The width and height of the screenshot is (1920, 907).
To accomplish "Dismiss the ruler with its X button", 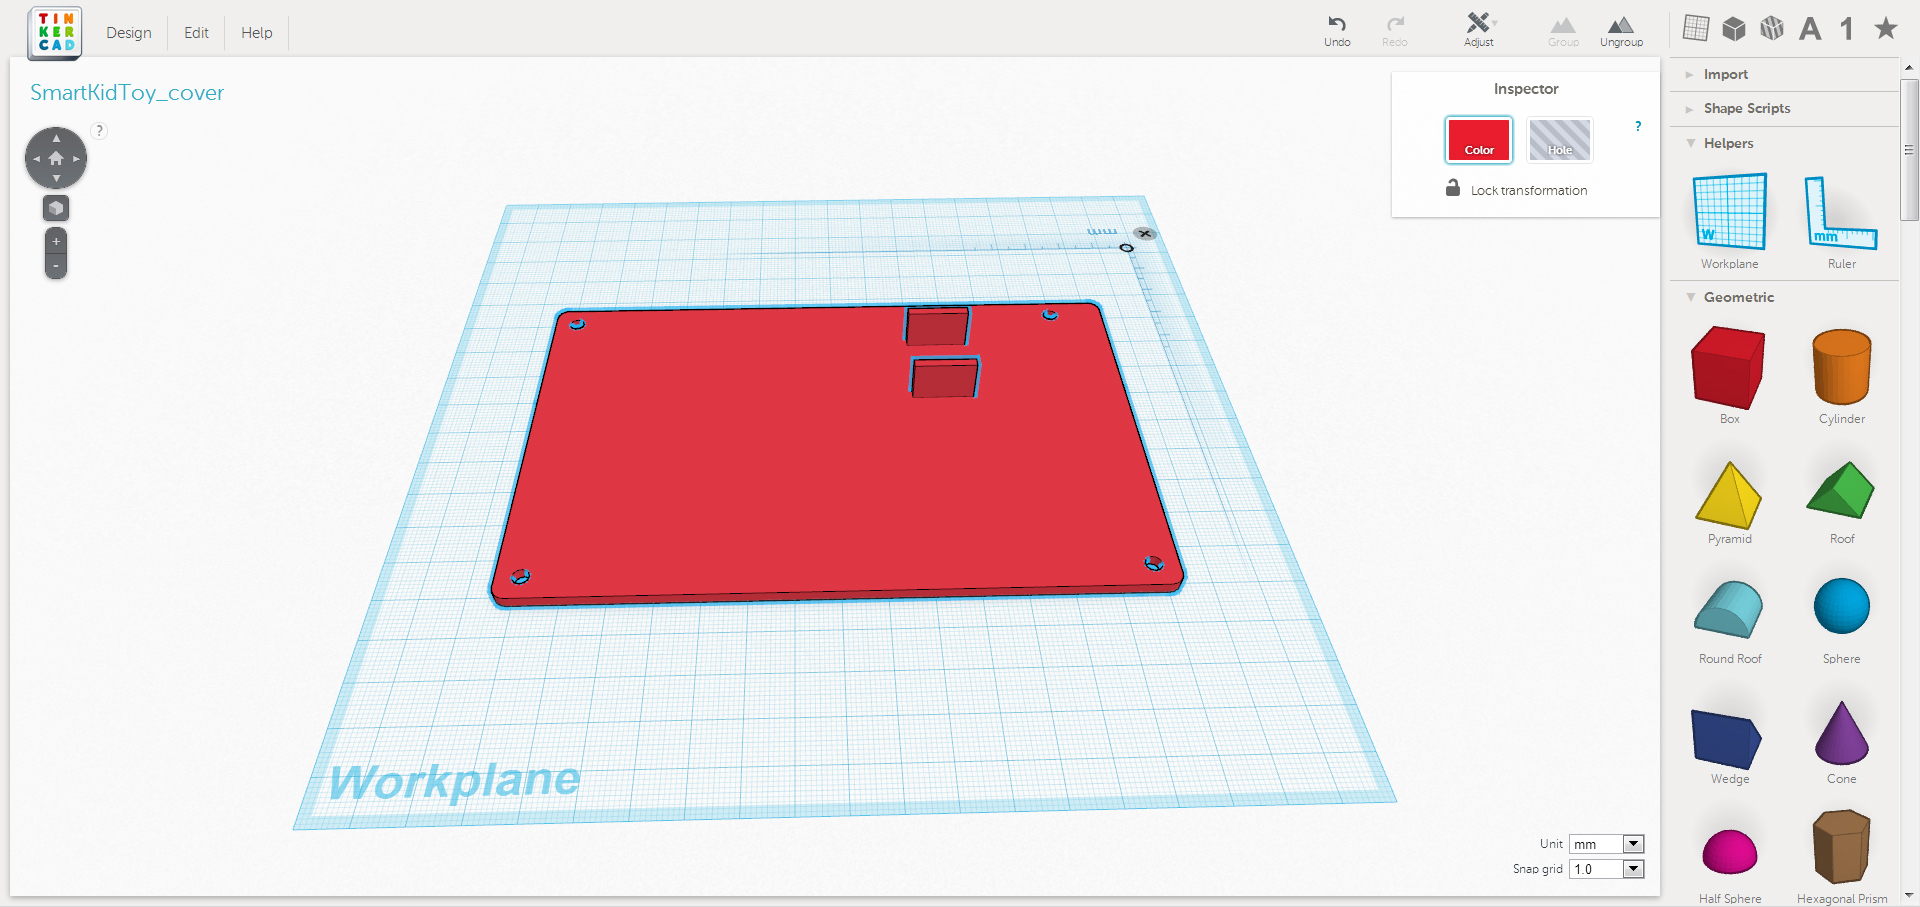I will tap(1145, 234).
